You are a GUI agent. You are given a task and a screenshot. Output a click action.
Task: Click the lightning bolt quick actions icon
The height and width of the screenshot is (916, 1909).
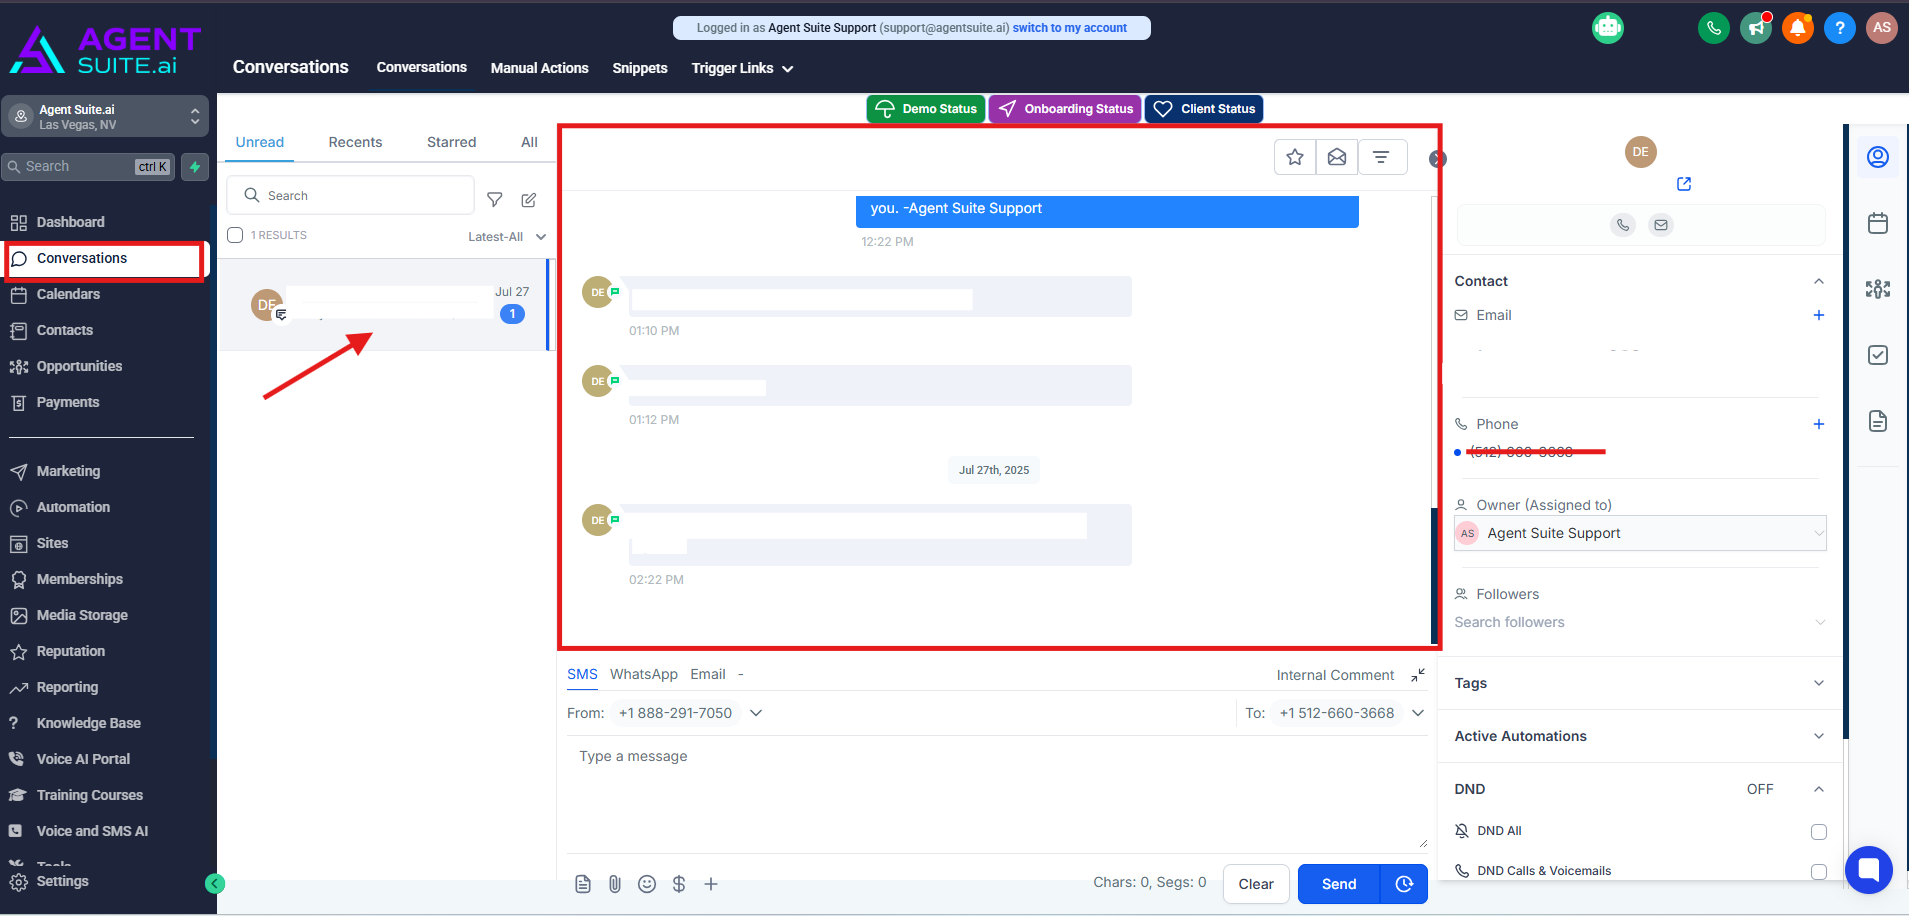click(x=195, y=167)
